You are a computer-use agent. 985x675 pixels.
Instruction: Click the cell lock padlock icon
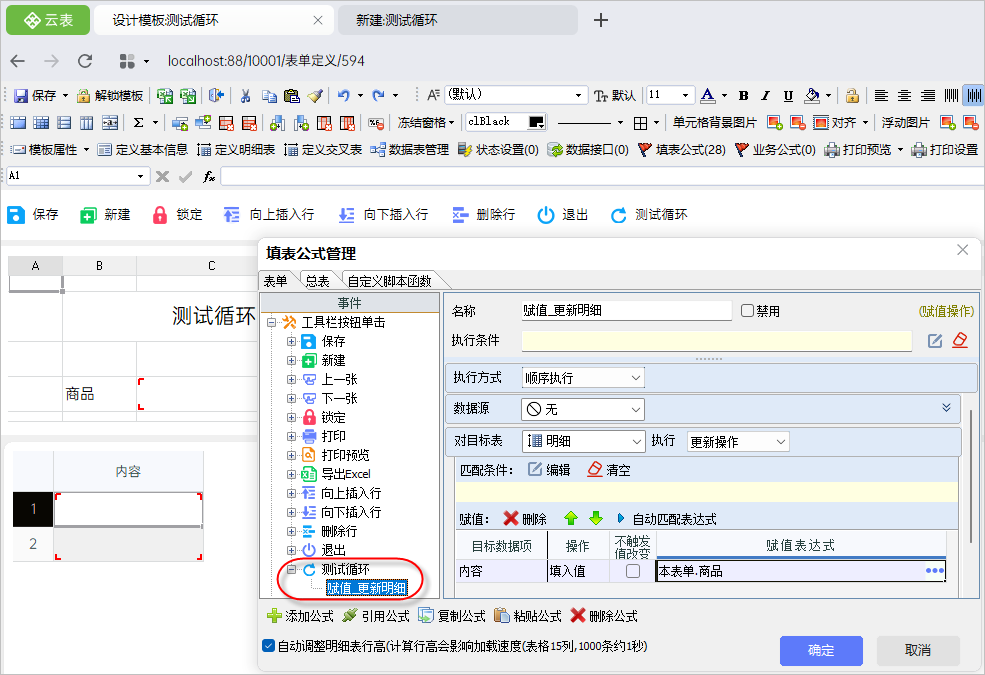[x=852, y=95]
